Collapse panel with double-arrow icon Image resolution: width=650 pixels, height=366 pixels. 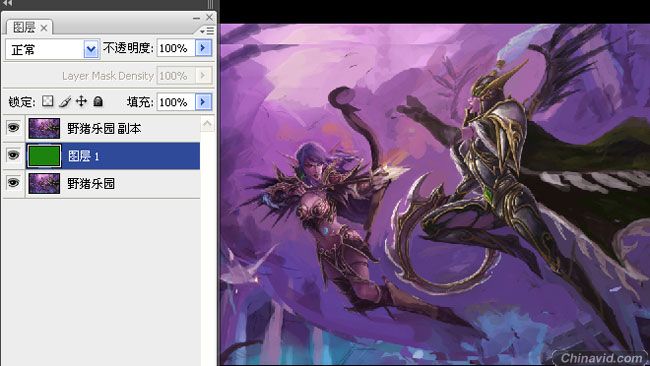(x=7, y=3)
